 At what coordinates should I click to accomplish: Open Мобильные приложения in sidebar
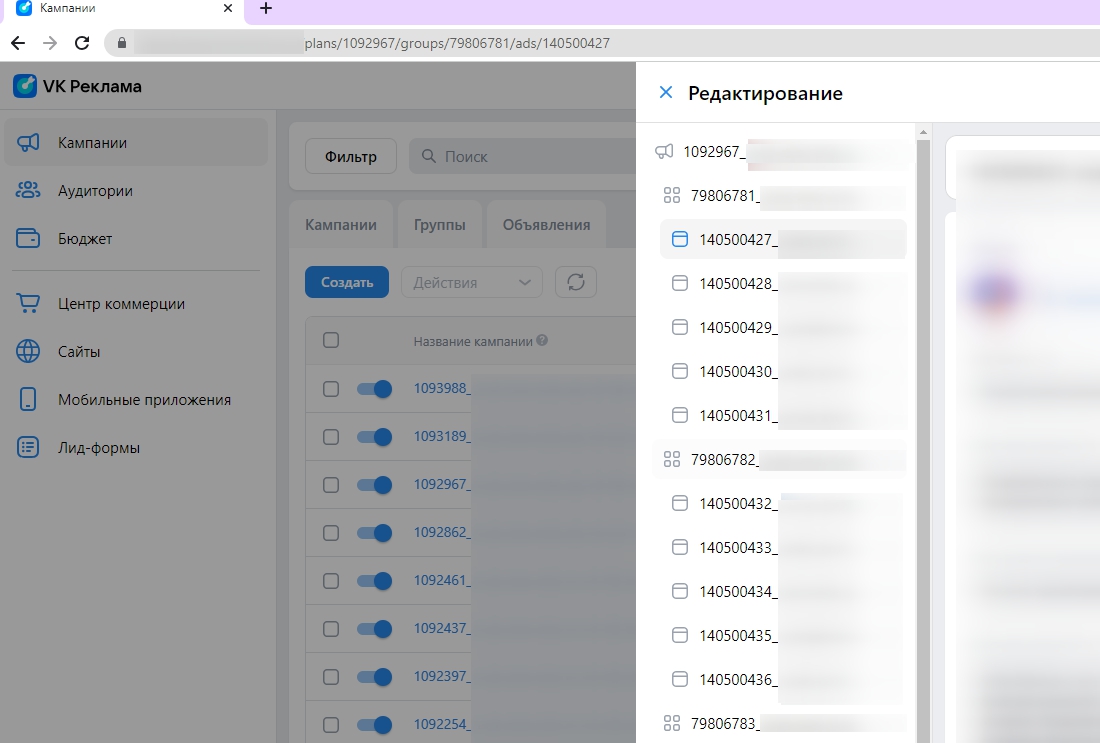click(x=144, y=400)
